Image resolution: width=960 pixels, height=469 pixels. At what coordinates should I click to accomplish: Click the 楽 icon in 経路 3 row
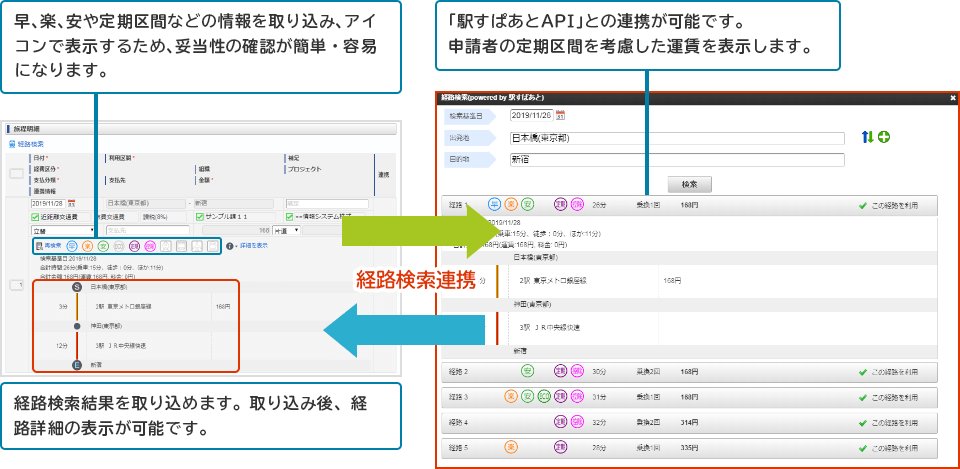511,397
